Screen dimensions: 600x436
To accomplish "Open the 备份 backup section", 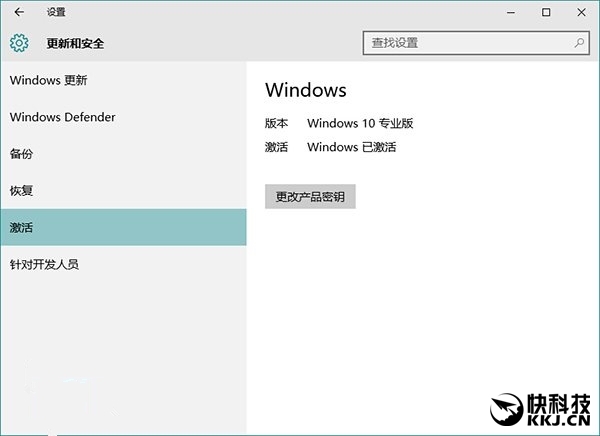I will click(x=123, y=154).
